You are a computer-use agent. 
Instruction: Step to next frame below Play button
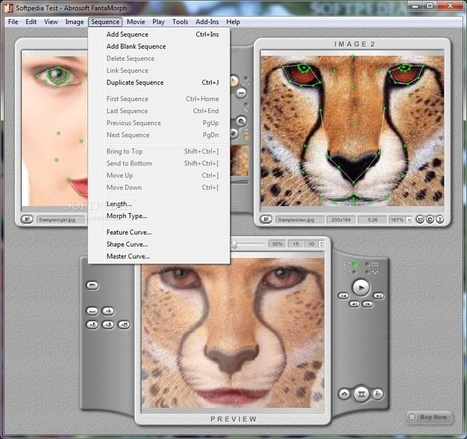click(x=368, y=304)
